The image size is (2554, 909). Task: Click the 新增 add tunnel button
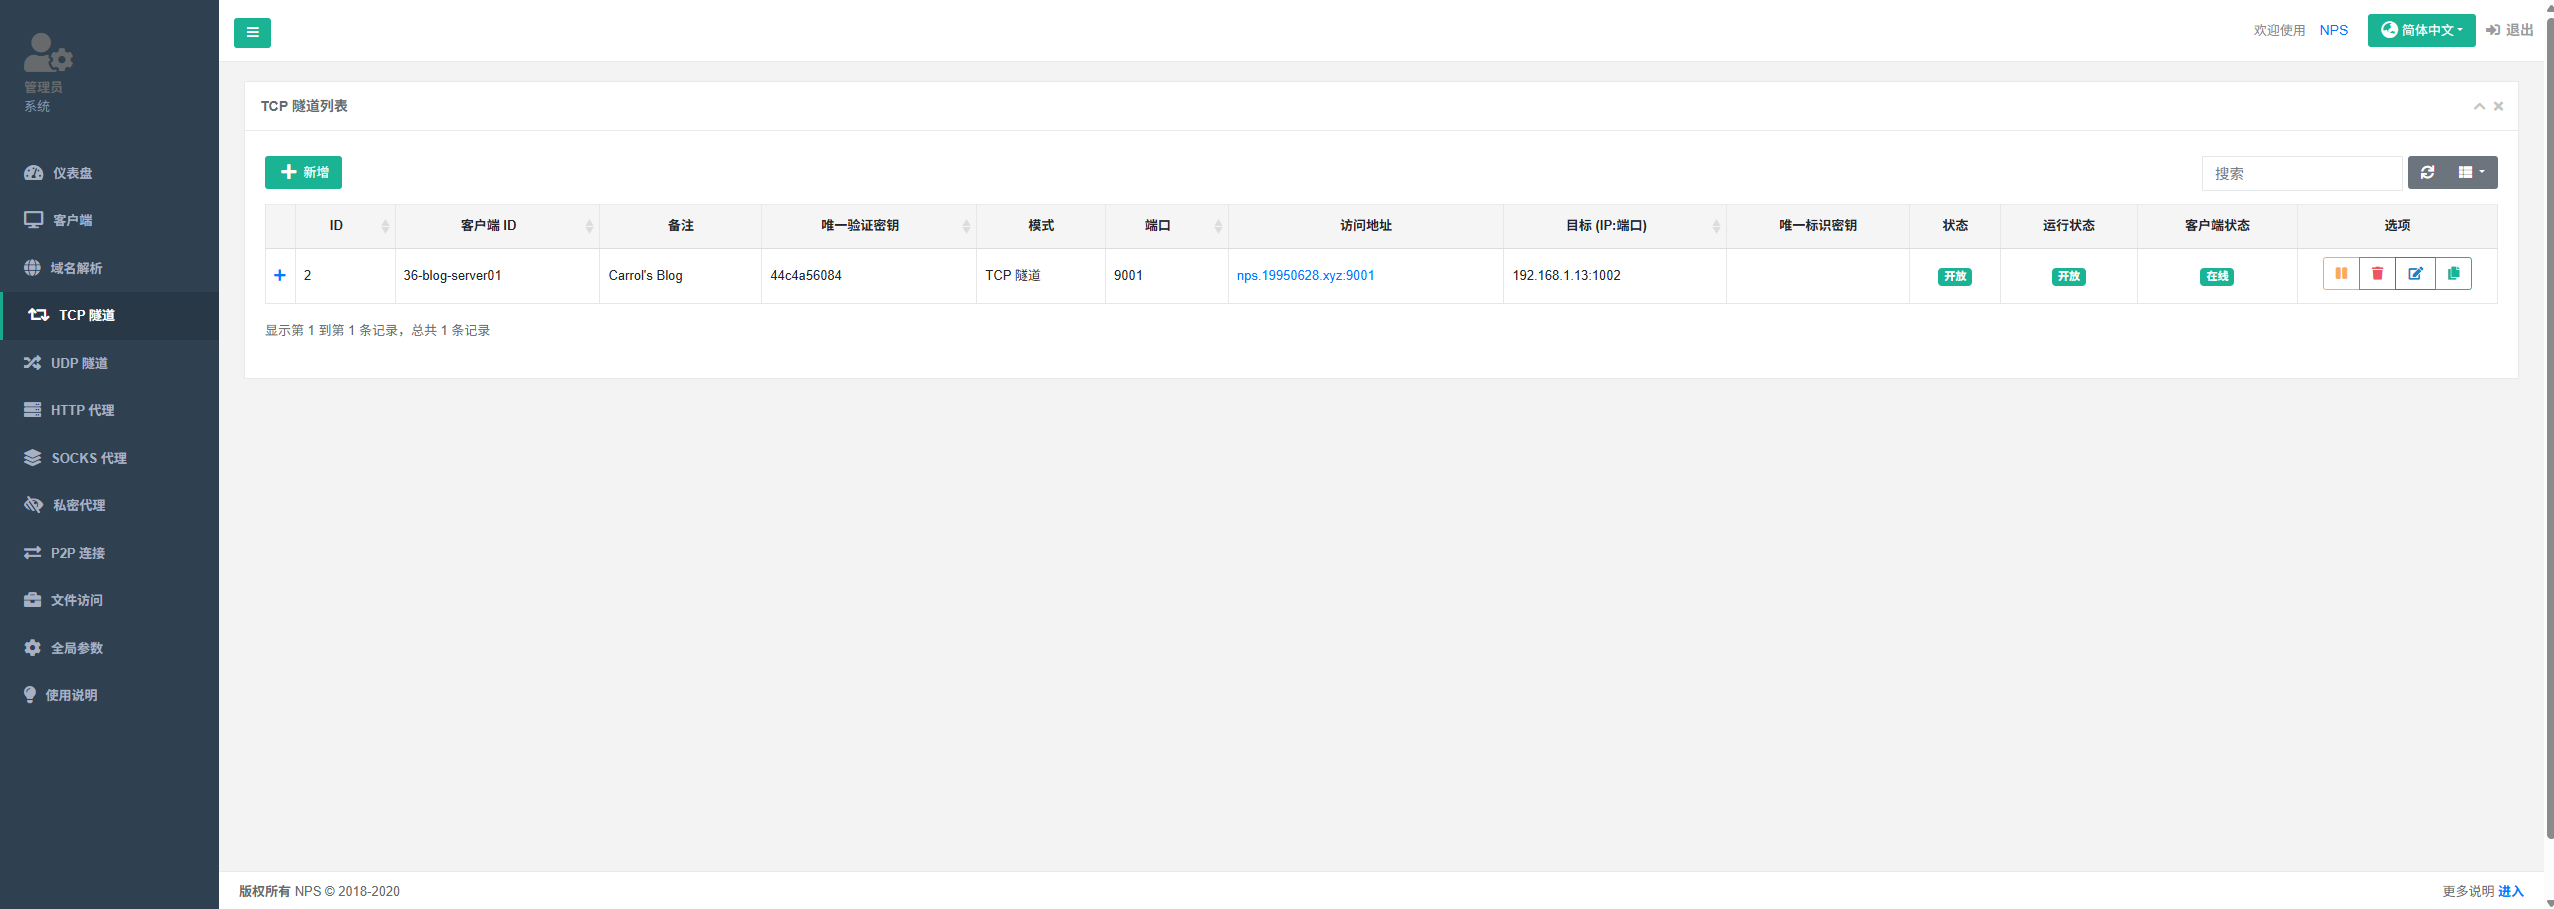coord(303,172)
